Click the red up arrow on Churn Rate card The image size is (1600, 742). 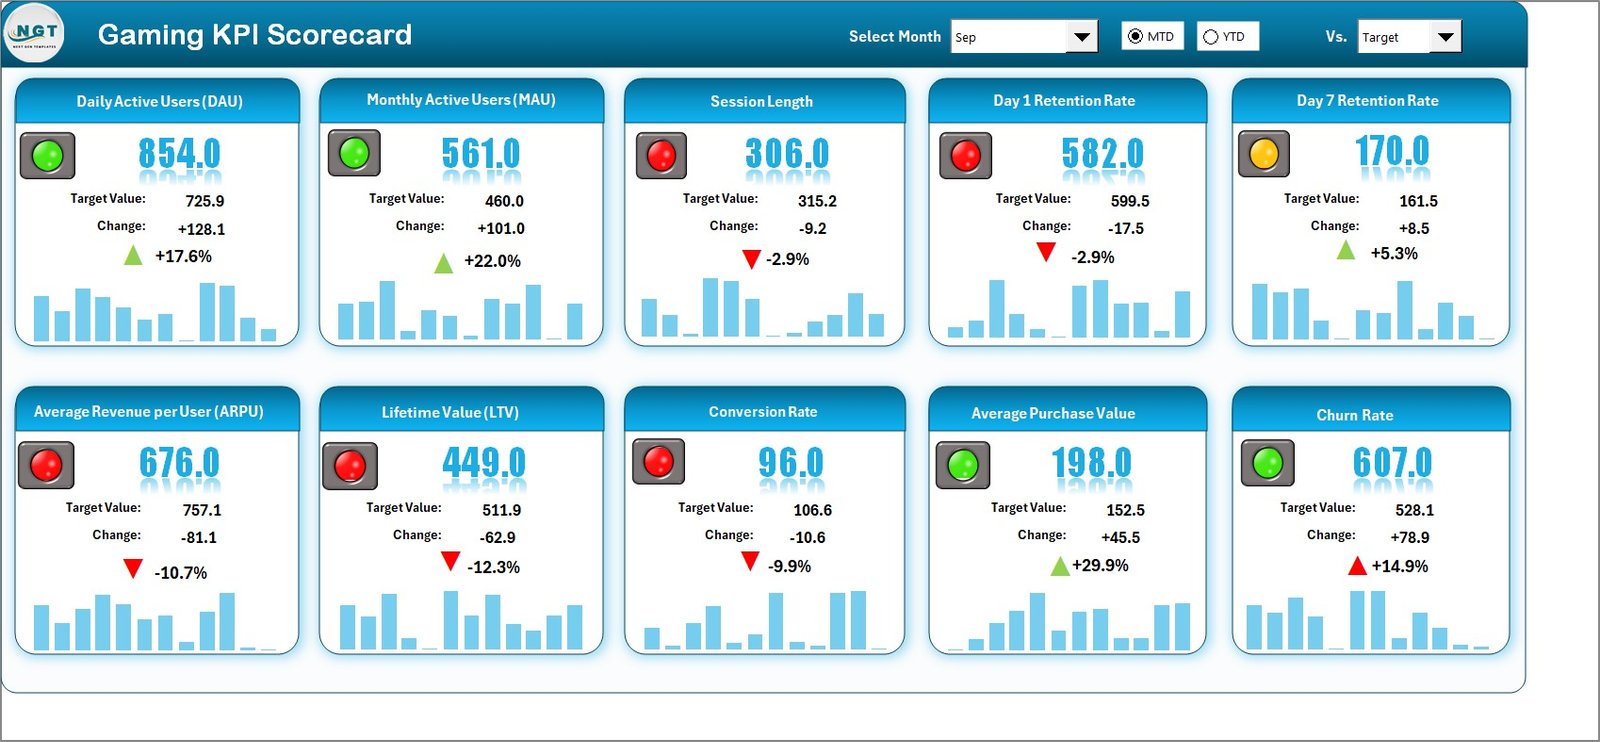click(1357, 566)
